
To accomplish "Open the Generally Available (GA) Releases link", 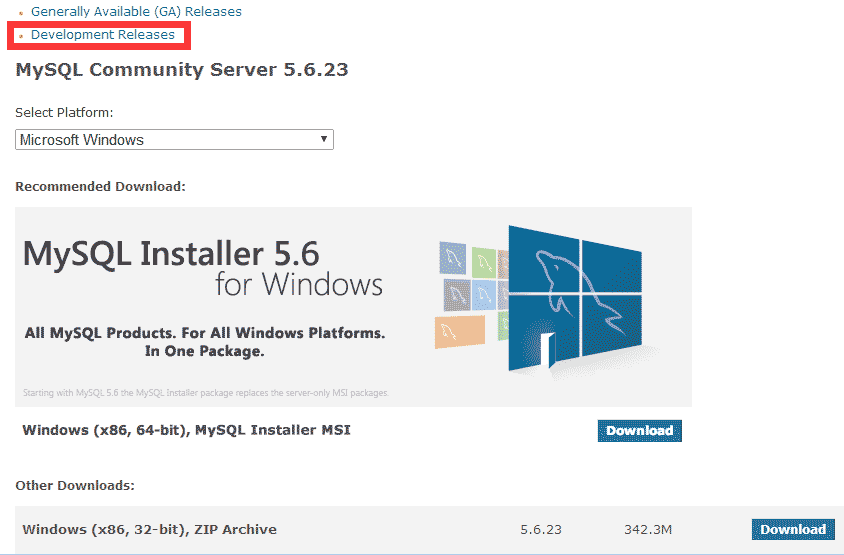I will click(x=136, y=12).
